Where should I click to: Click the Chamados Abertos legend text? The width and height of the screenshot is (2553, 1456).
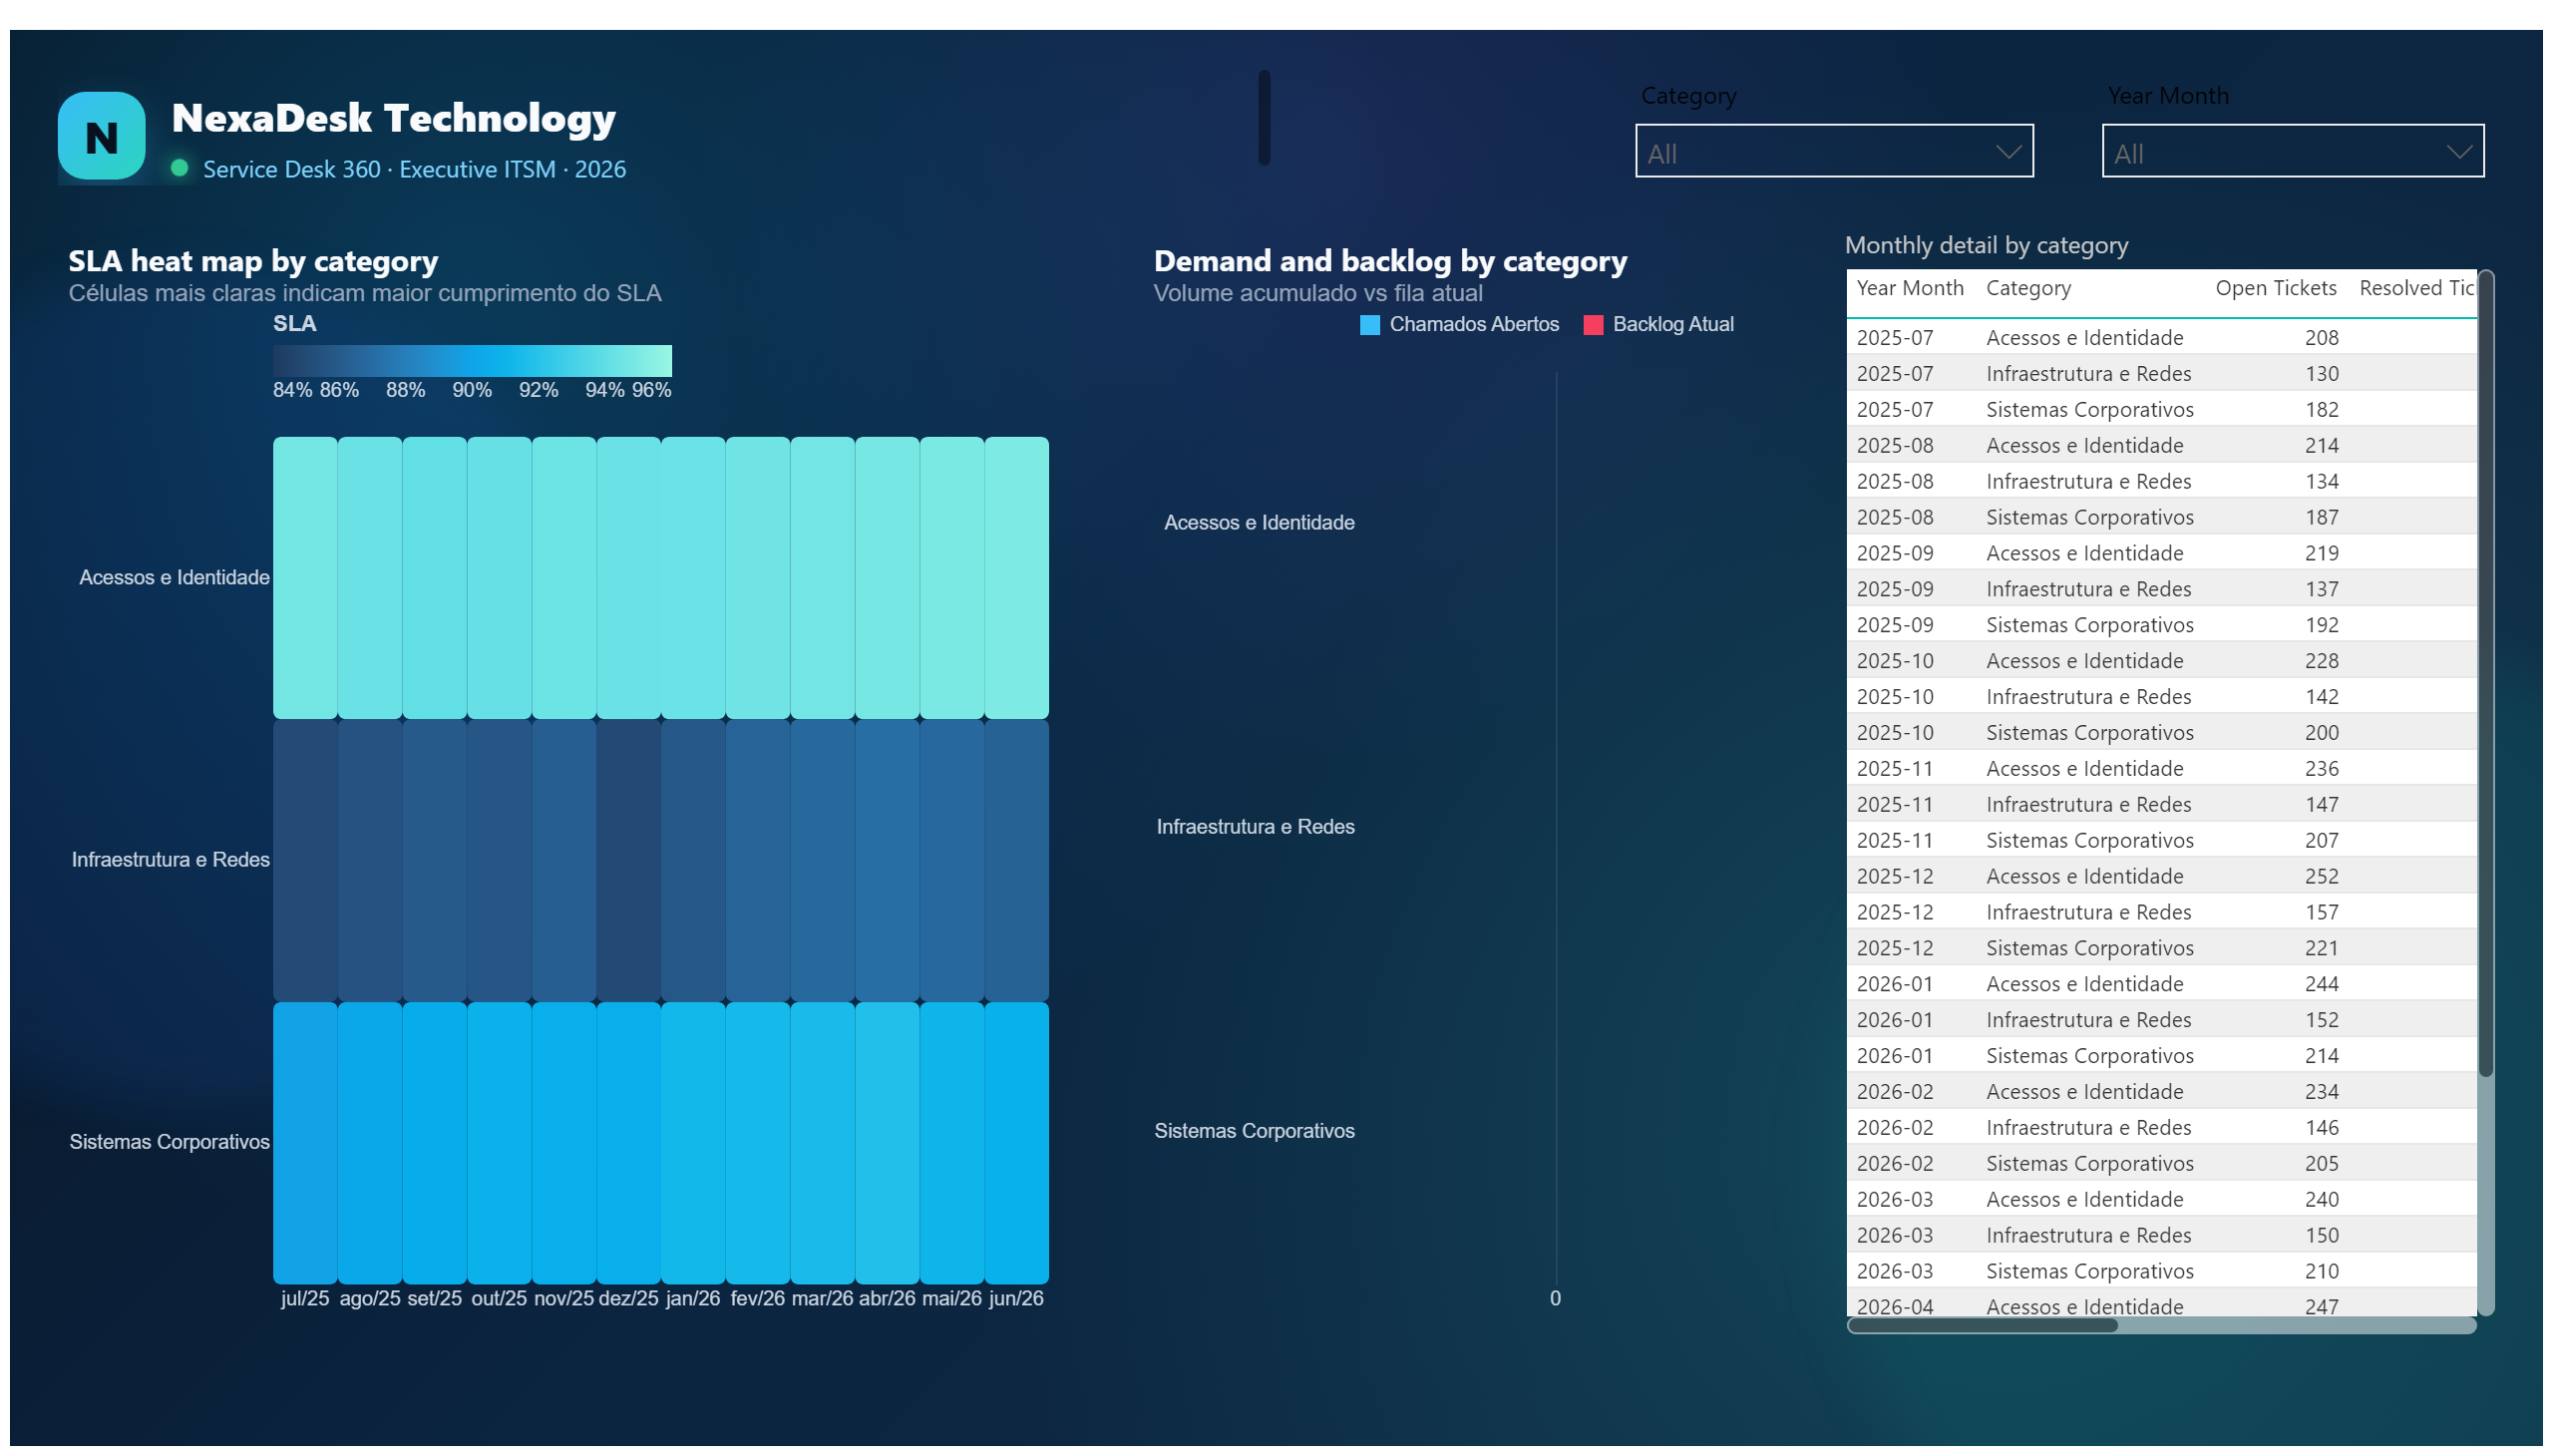[x=1474, y=324]
